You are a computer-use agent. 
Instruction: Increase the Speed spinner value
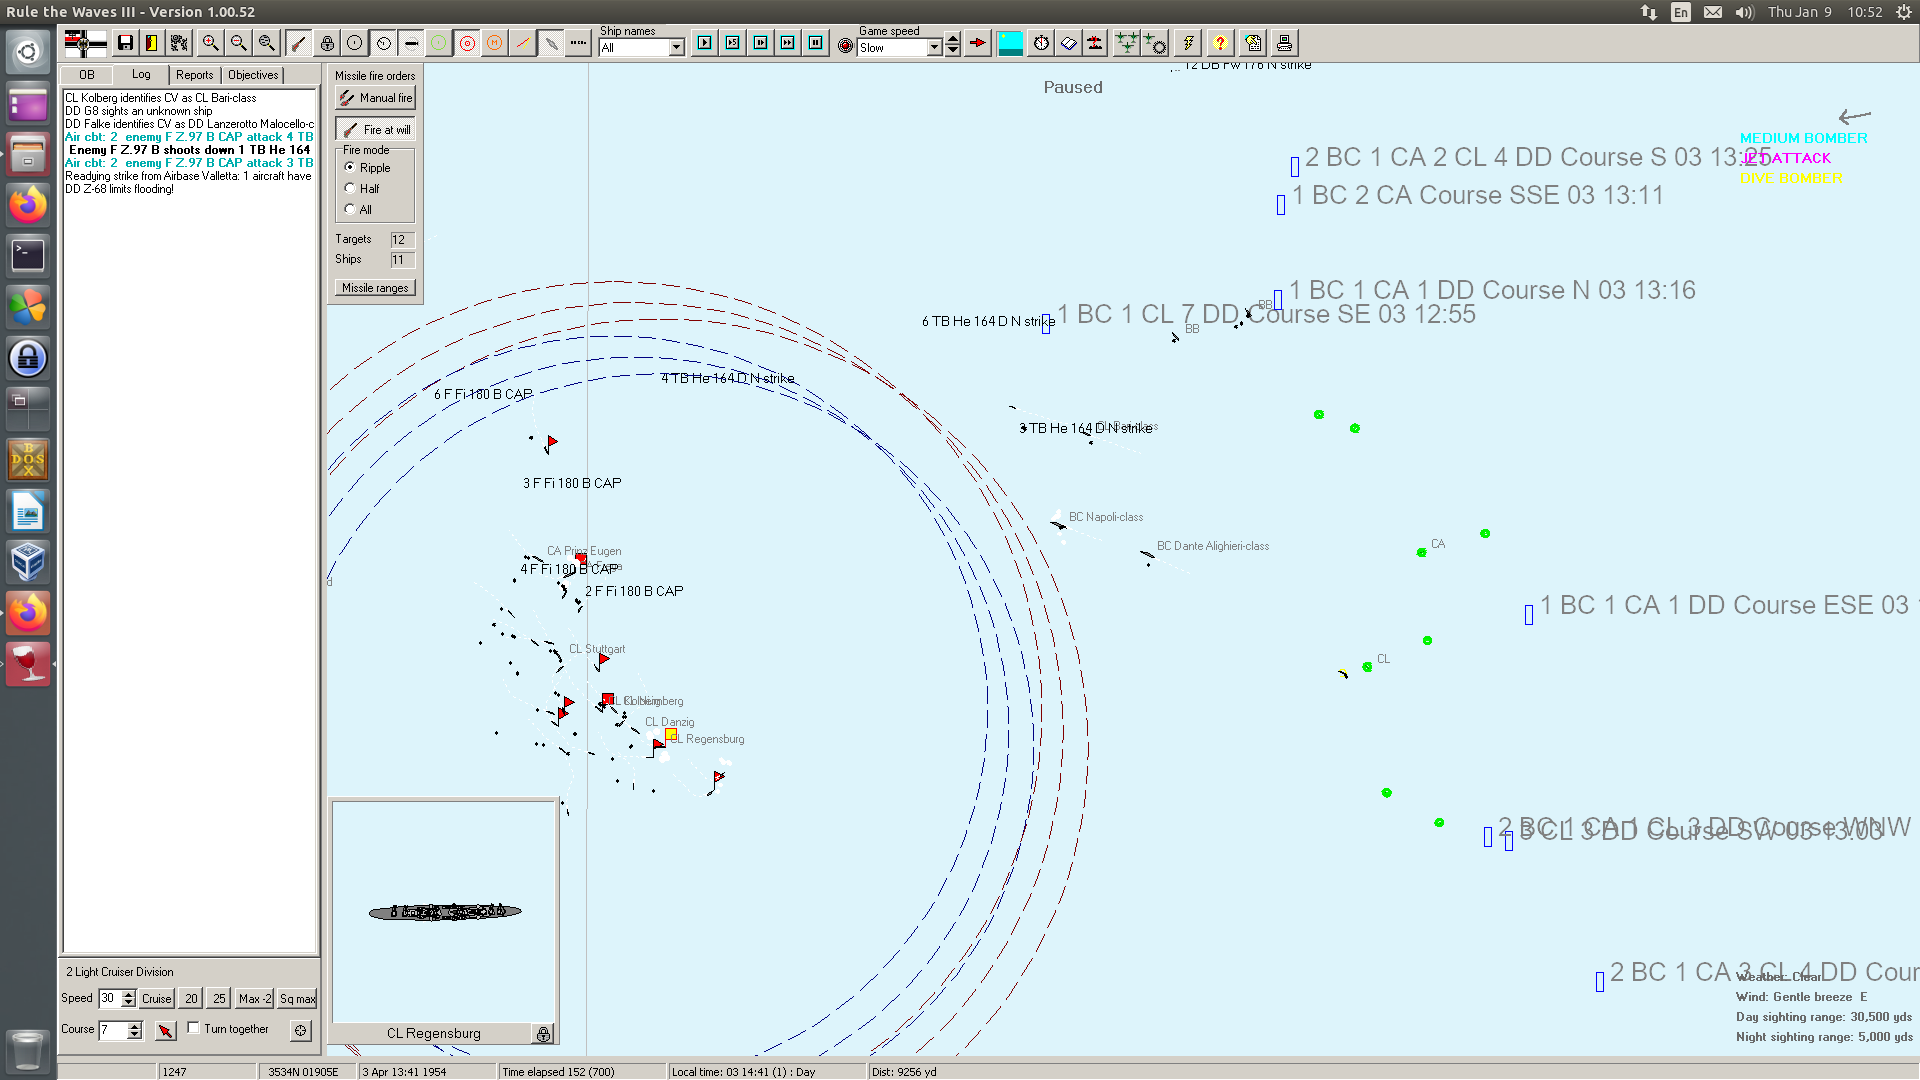point(128,994)
